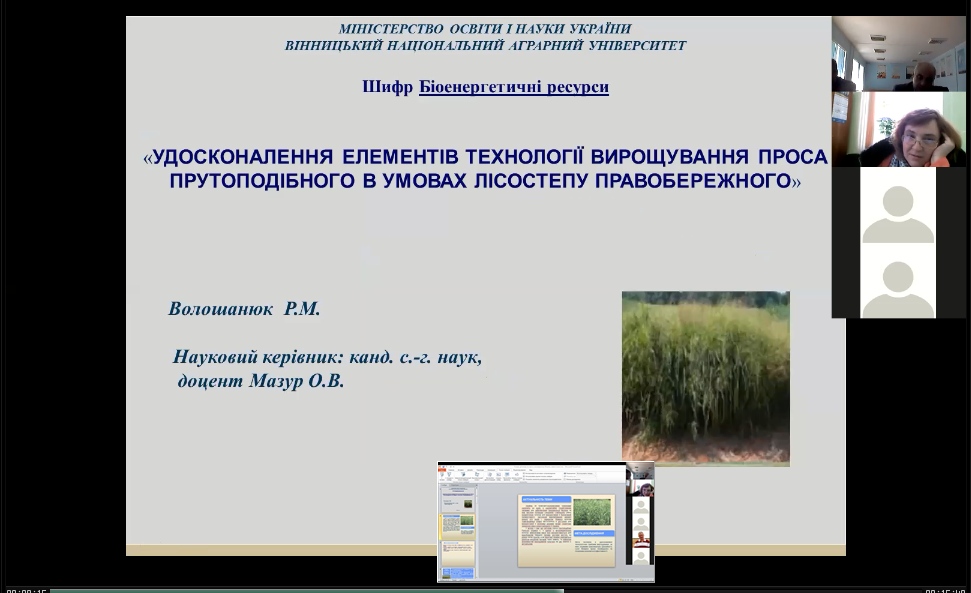Click title line "ПРУТОПОДІБНОГО В УМОВАХ ЛІСОСТЕПУ ПРАВОБЕРЕЖНОГО»"
The width and height of the screenshot is (971, 593).
click(486, 181)
